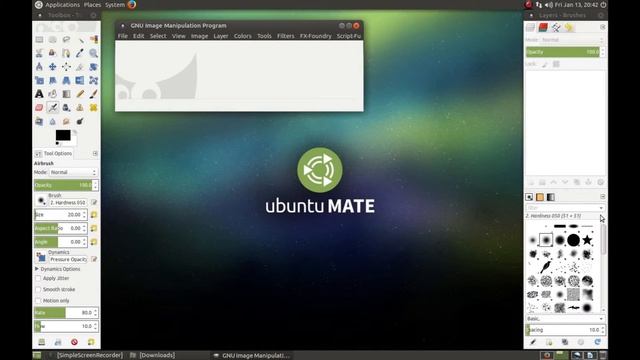Image resolution: width=640 pixels, height=360 pixels.
Task: Select the Color Picker eyedropper tool
Action: (80, 53)
